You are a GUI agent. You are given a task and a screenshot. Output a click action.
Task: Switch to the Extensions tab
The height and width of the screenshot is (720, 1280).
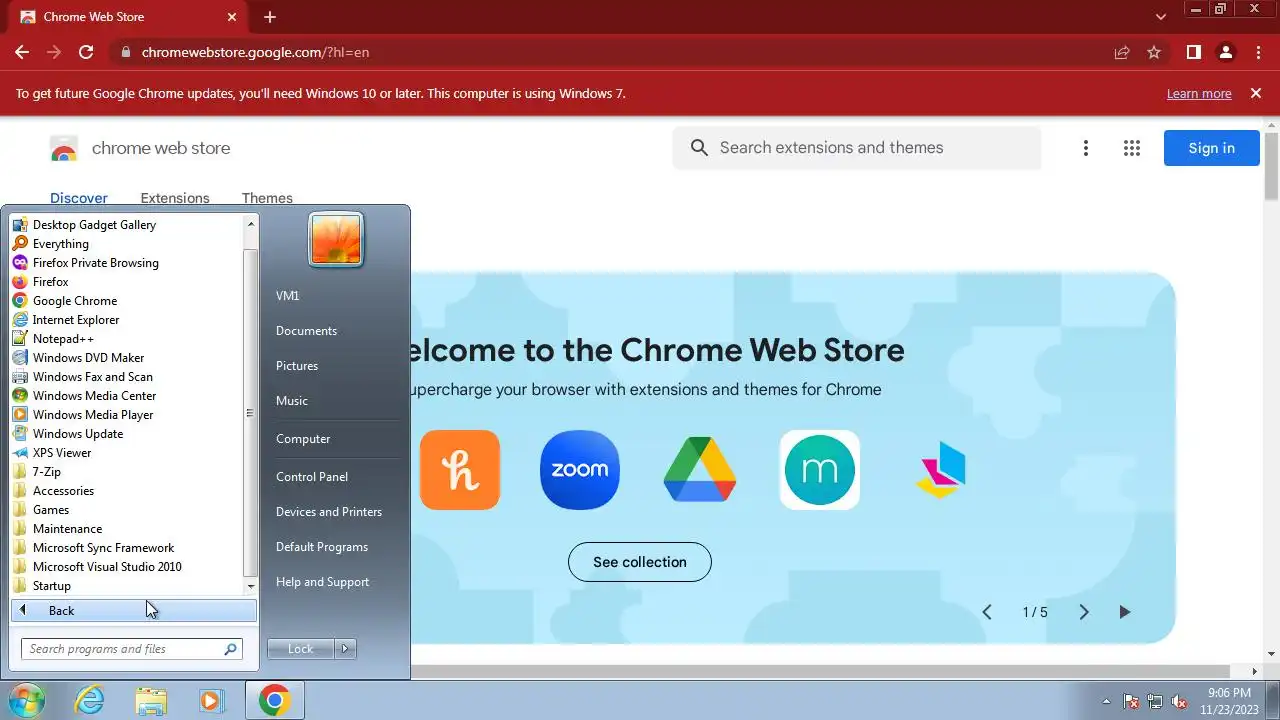click(x=175, y=198)
